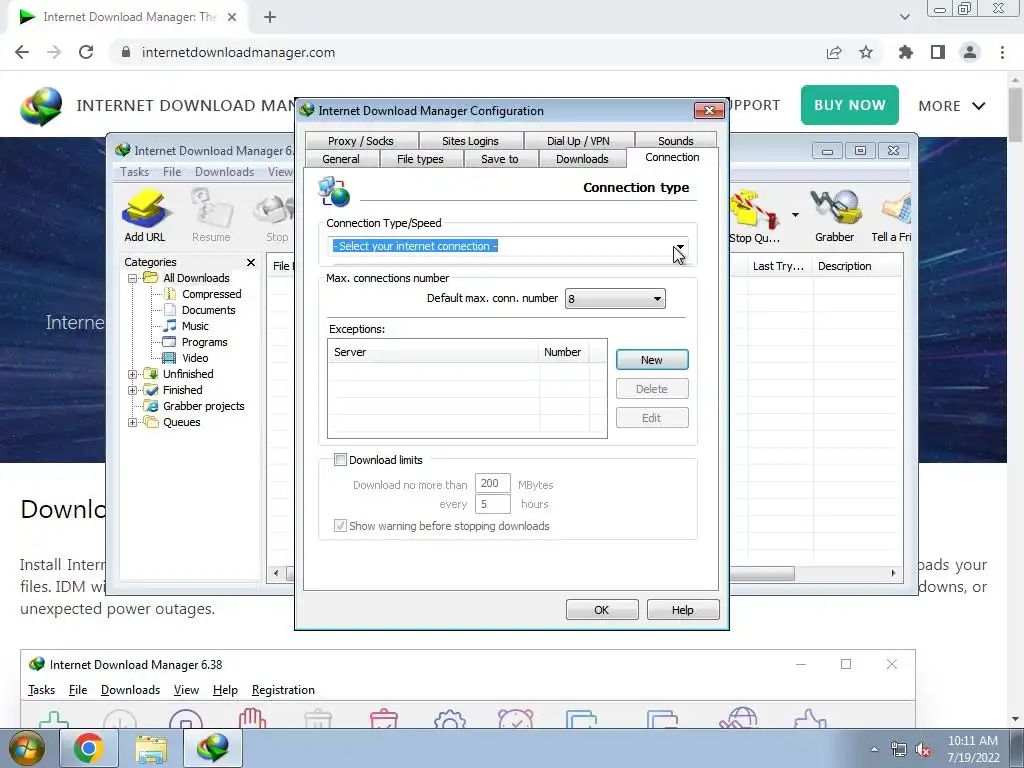Image resolution: width=1024 pixels, height=768 pixels.
Task: Expand the Queues tree node
Action: point(133,423)
